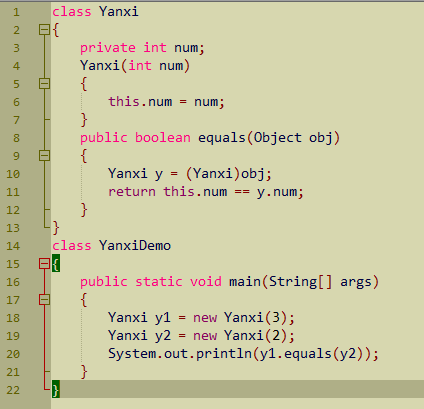424x409 pixels.
Task: Click 'y.num' on line 11
Action: pyautogui.click(x=276, y=192)
